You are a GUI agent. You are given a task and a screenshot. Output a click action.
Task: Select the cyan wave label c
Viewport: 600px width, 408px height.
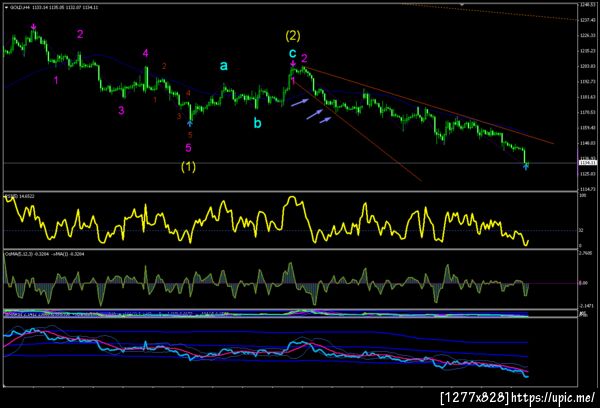tap(292, 53)
